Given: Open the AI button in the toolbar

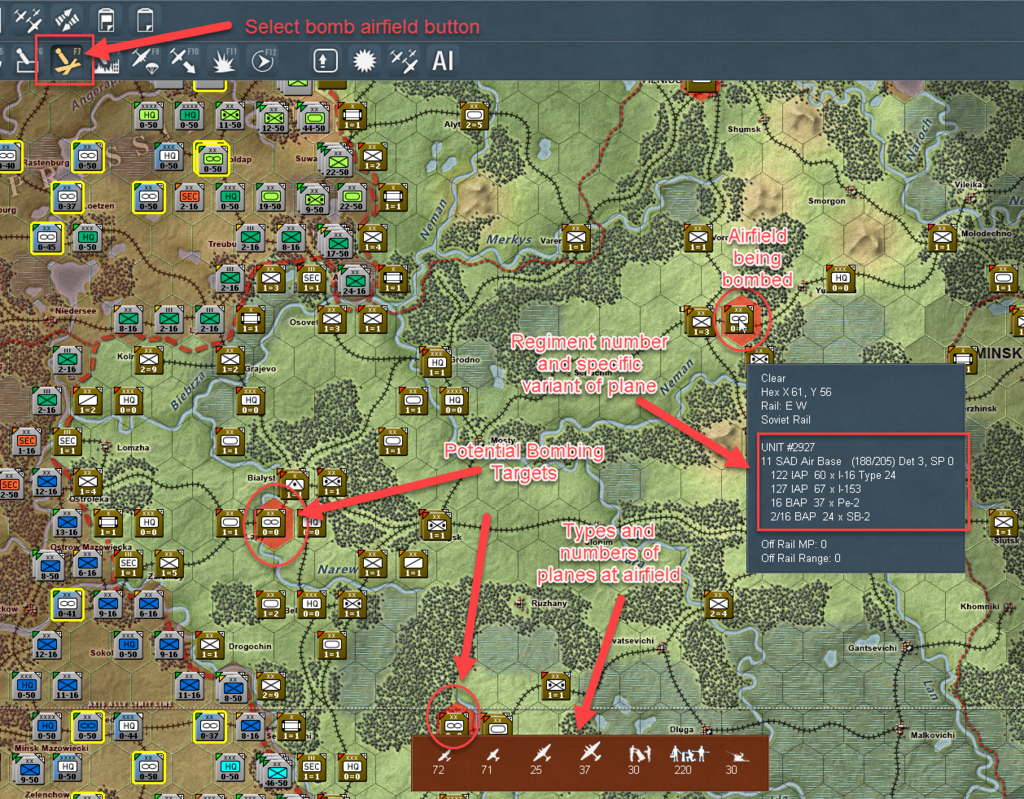Looking at the screenshot, I should pos(443,61).
